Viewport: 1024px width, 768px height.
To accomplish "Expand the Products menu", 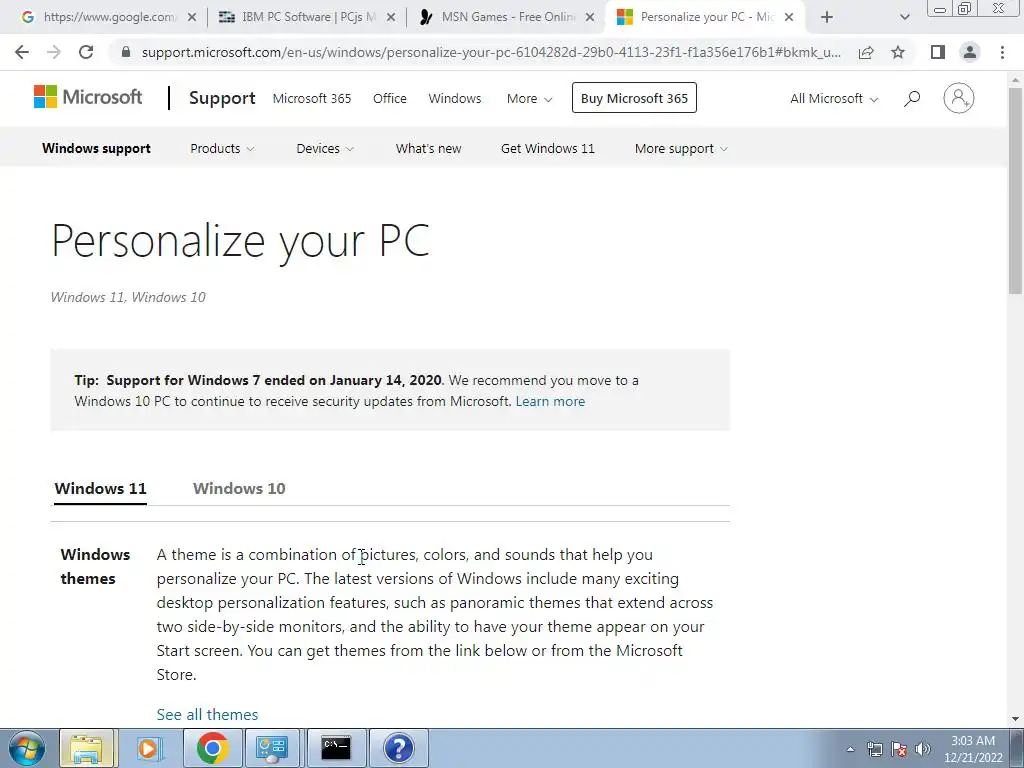I will 222,148.
